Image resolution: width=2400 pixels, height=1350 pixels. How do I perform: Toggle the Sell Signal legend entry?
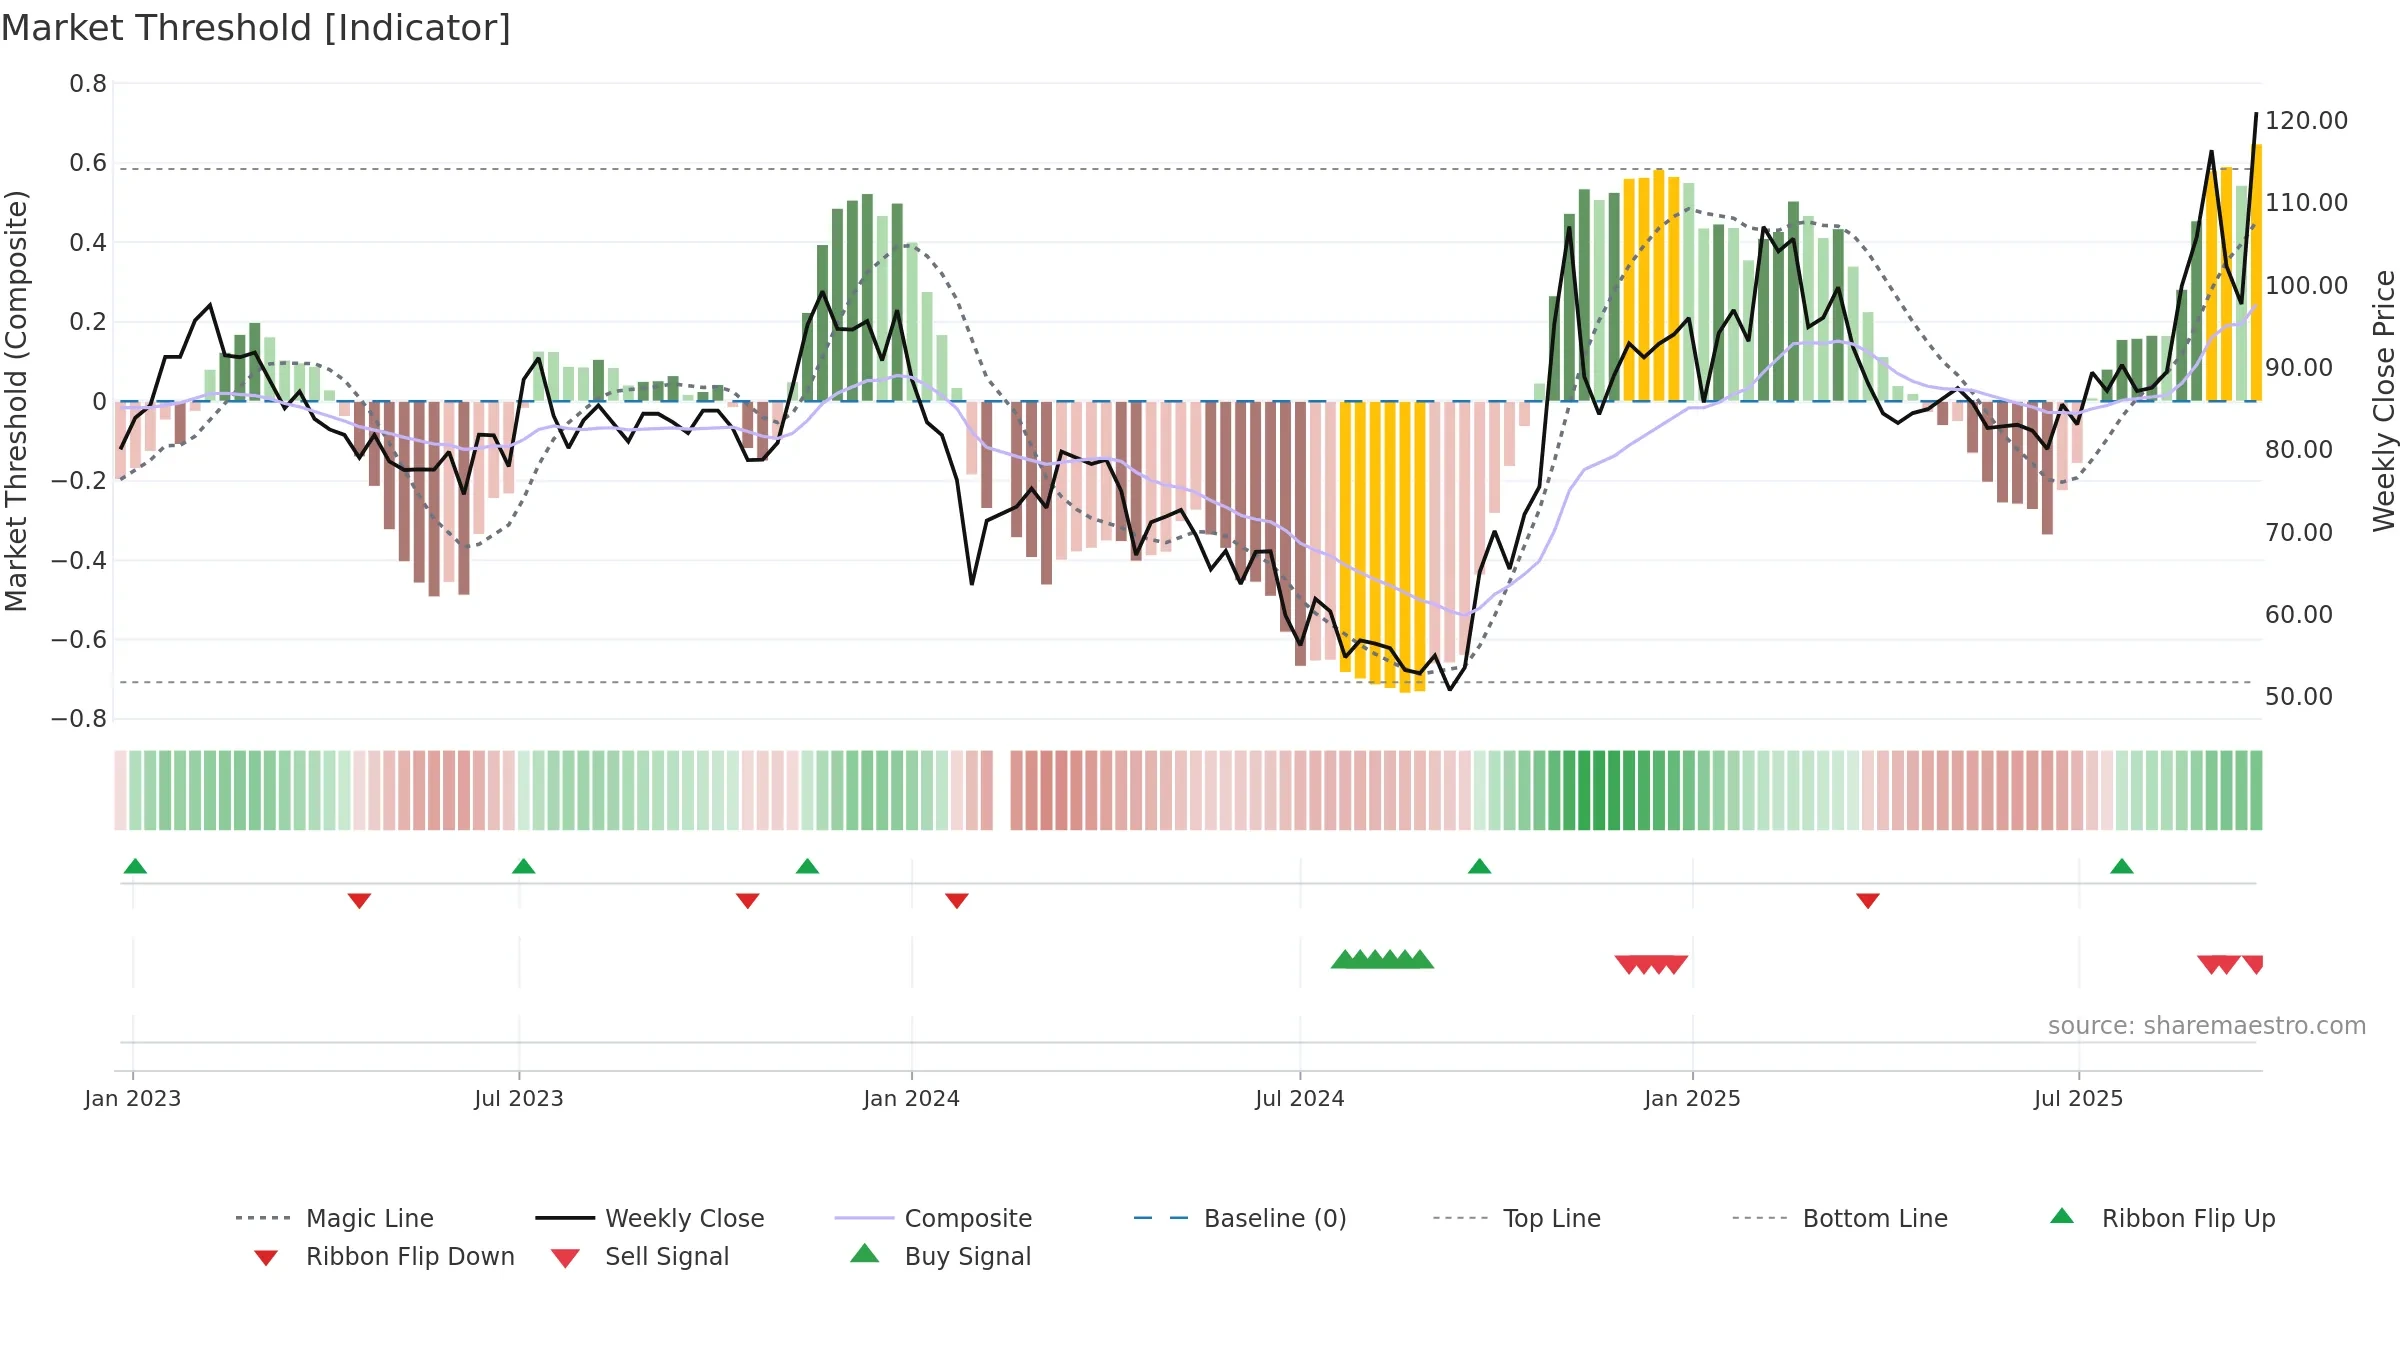coord(640,1256)
